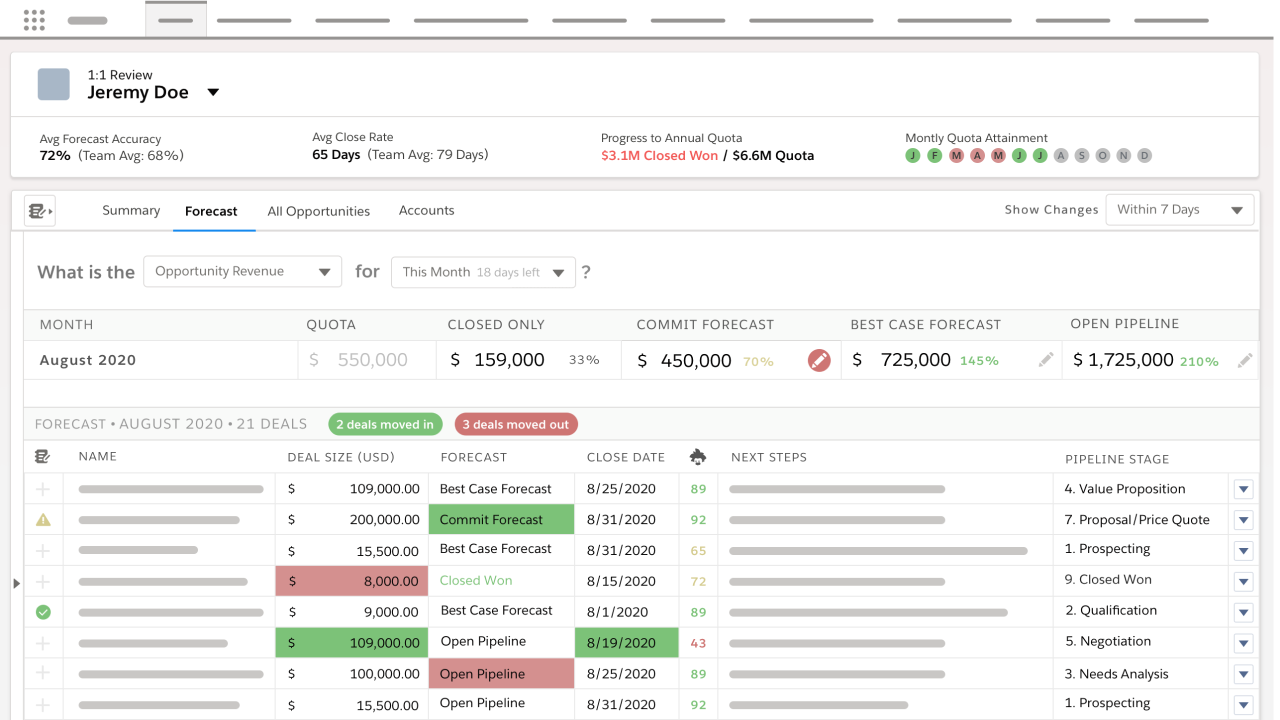Viewport: 1280px width, 720px height.
Task: Toggle the green checkmark on the $9,000 deal
Action: click(43, 612)
